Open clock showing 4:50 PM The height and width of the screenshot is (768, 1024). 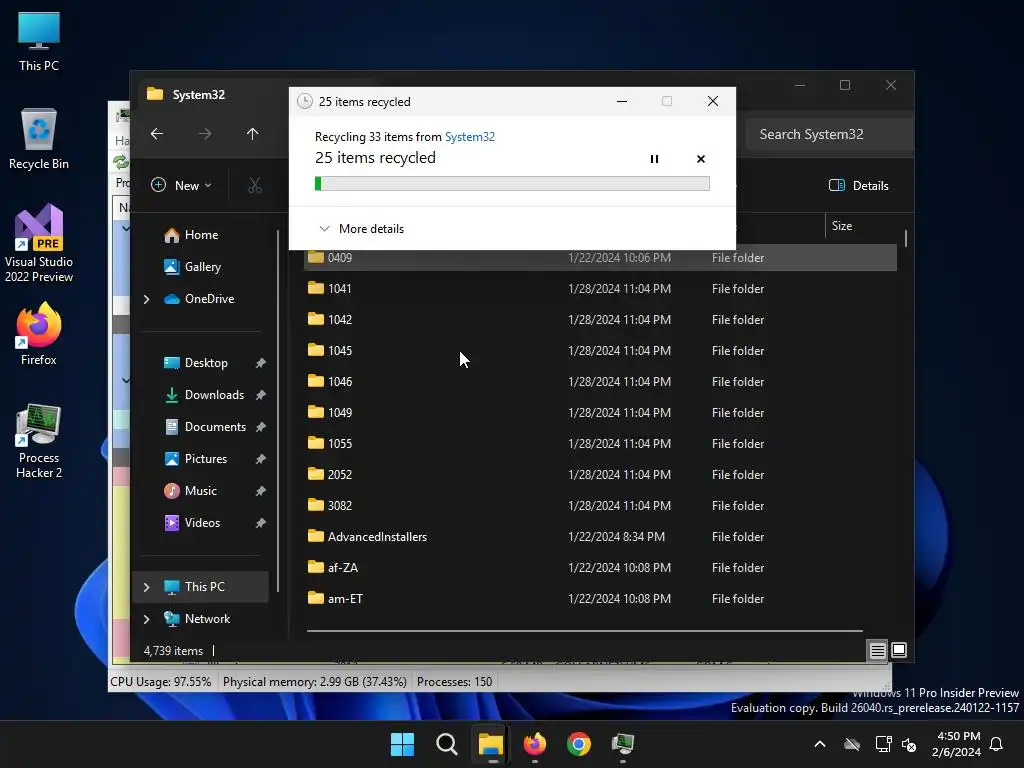point(957,744)
